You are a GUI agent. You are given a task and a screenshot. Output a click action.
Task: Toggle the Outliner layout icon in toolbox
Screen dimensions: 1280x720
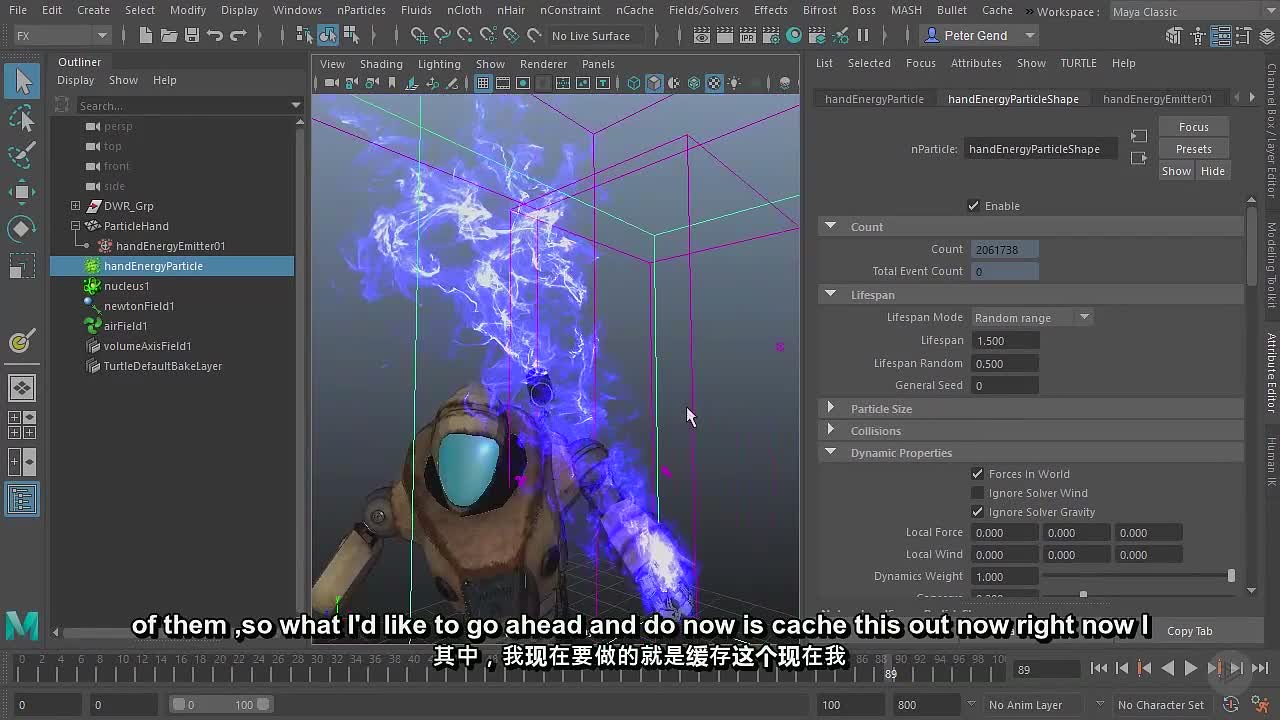(x=22, y=498)
